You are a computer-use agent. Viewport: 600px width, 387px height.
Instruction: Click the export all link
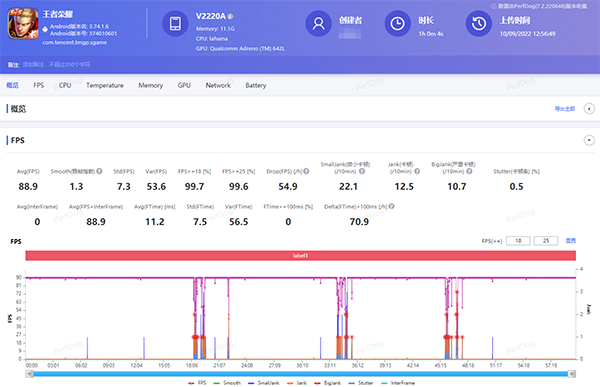click(x=565, y=109)
